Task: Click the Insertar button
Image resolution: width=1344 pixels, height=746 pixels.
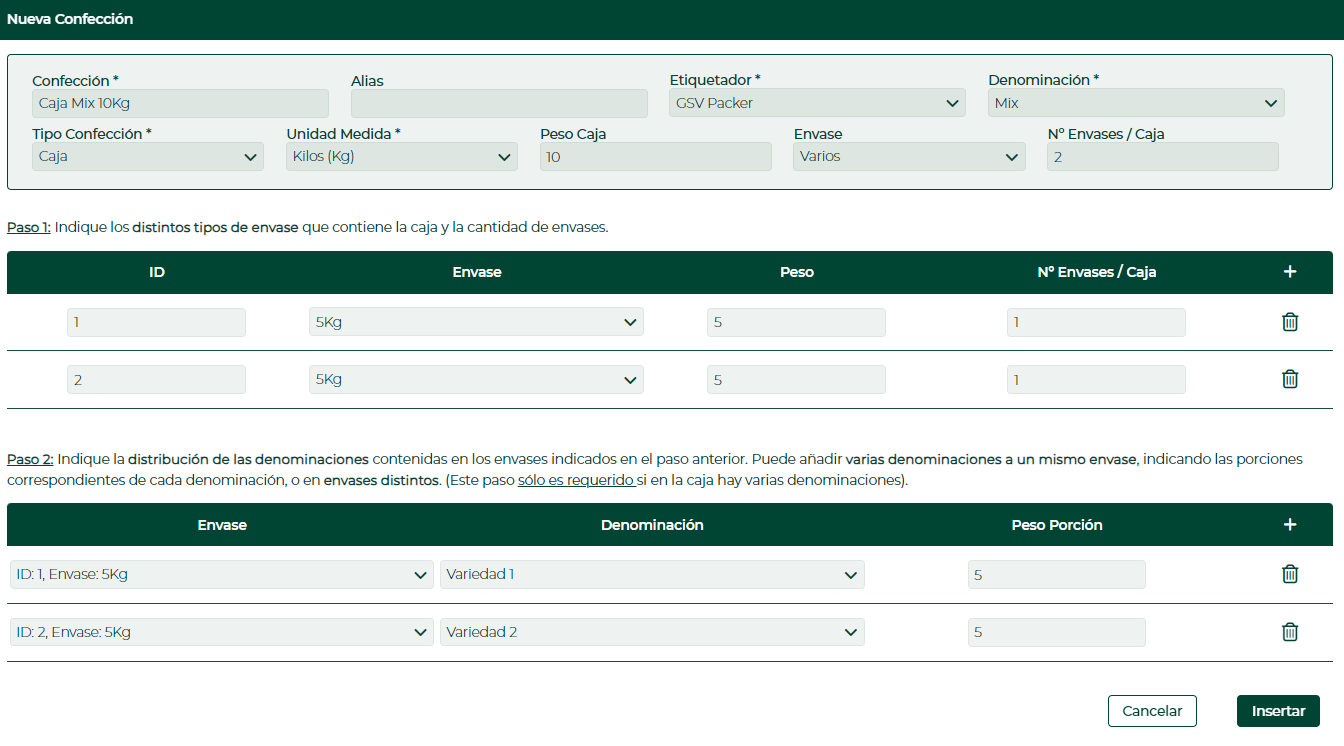Action: (1278, 711)
